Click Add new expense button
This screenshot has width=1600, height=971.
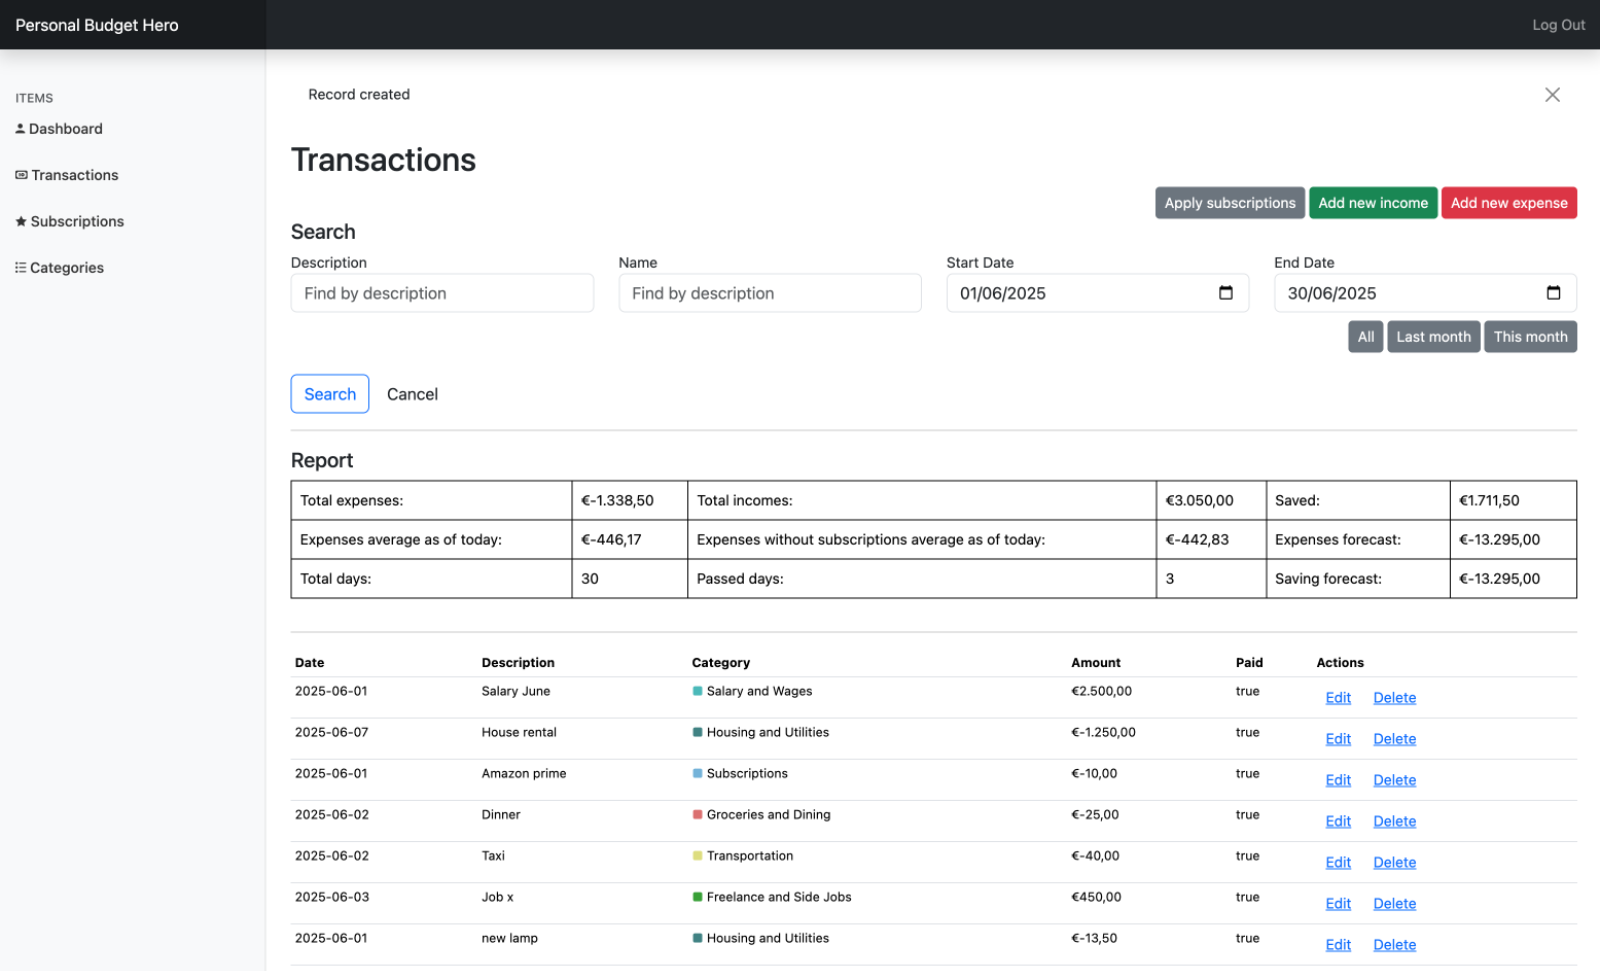1508,203
